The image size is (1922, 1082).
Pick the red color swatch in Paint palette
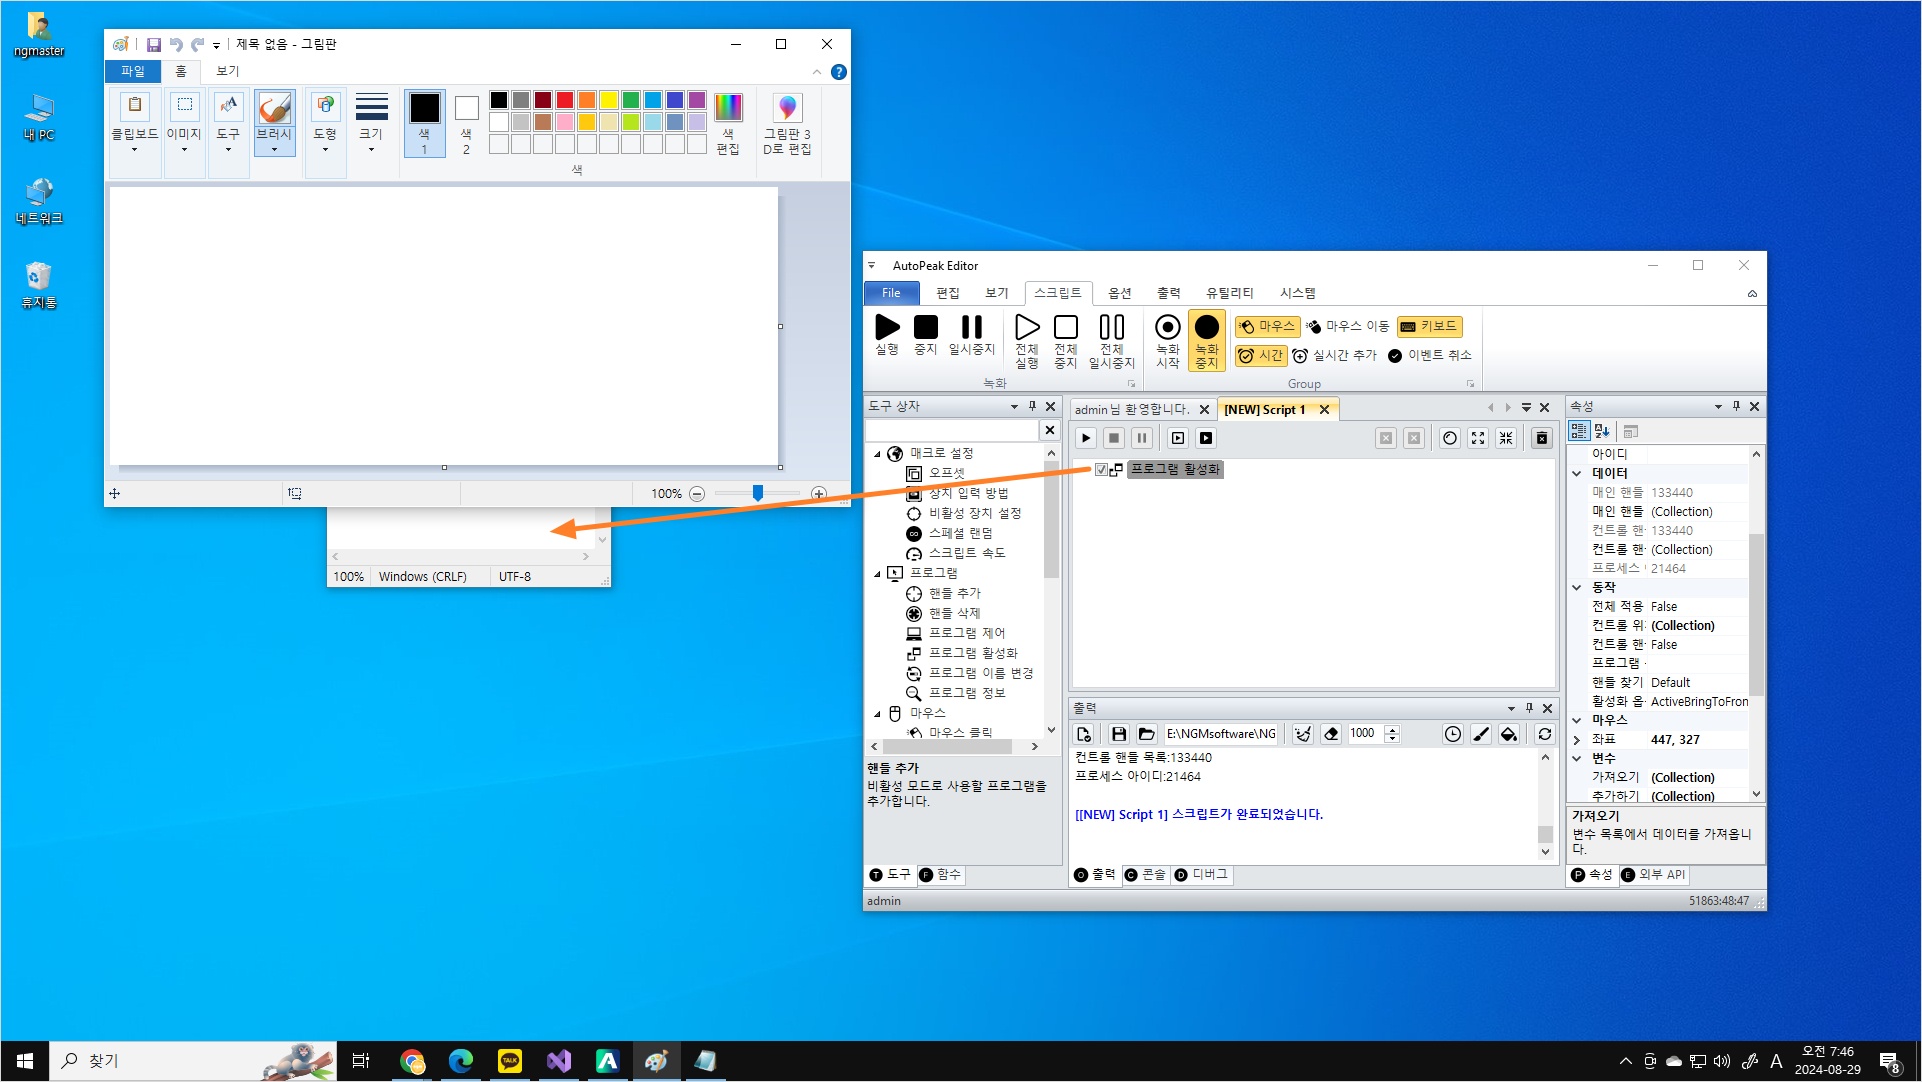[x=565, y=100]
